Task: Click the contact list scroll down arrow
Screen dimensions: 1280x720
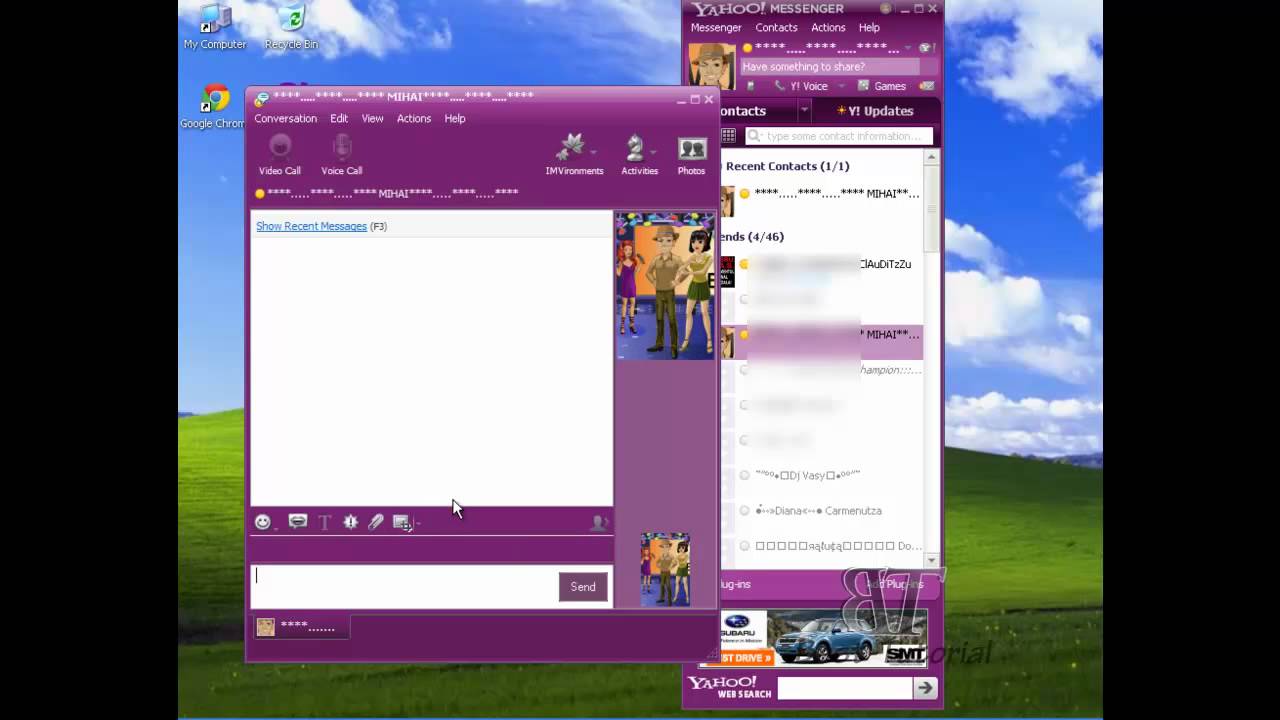Action: pos(931,561)
